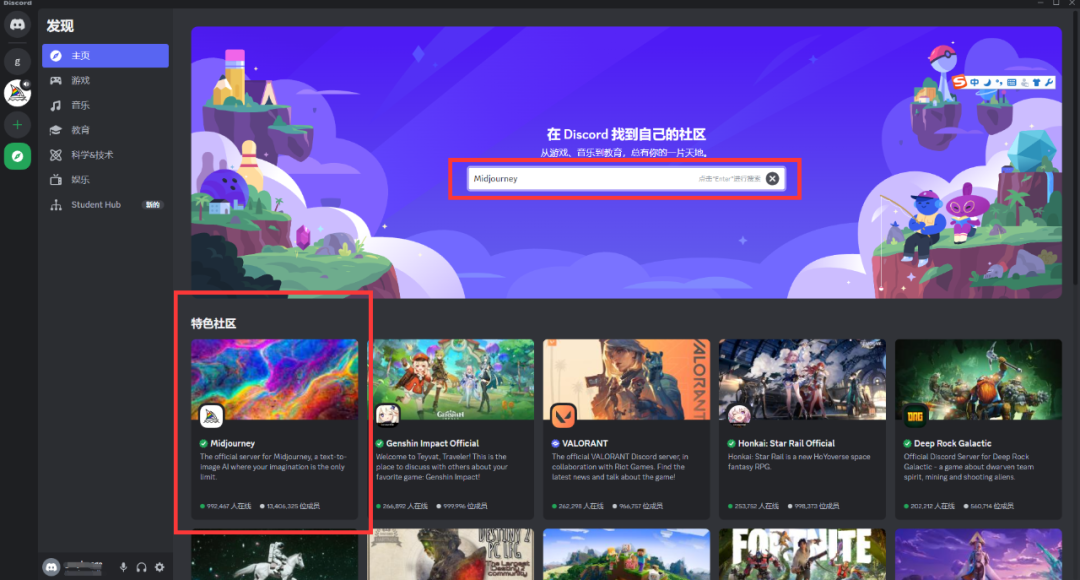This screenshot has height=580, width=1080.
Task: Click the game controller icon beside 游戏
Action: pos(56,81)
